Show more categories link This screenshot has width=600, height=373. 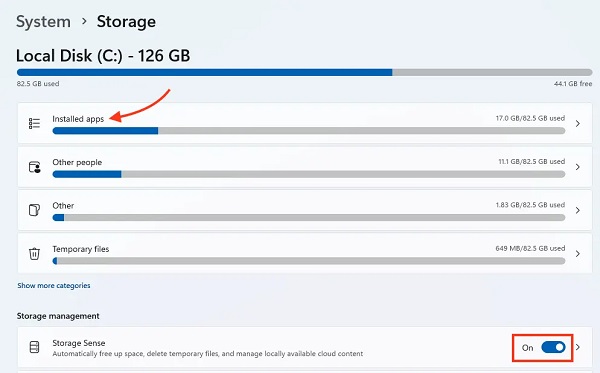[54, 285]
